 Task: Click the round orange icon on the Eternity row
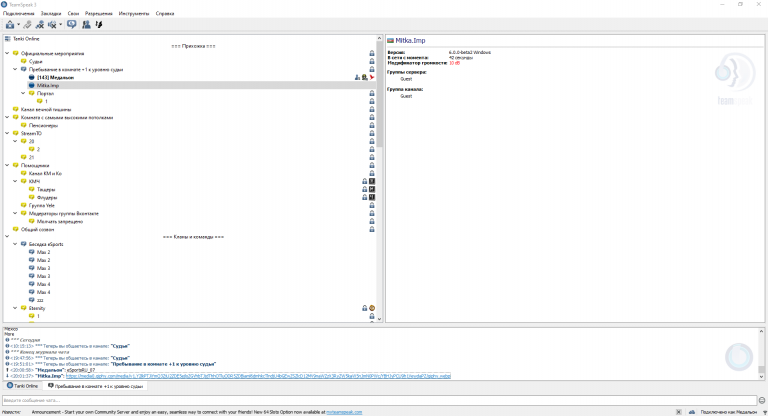click(x=372, y=308)
